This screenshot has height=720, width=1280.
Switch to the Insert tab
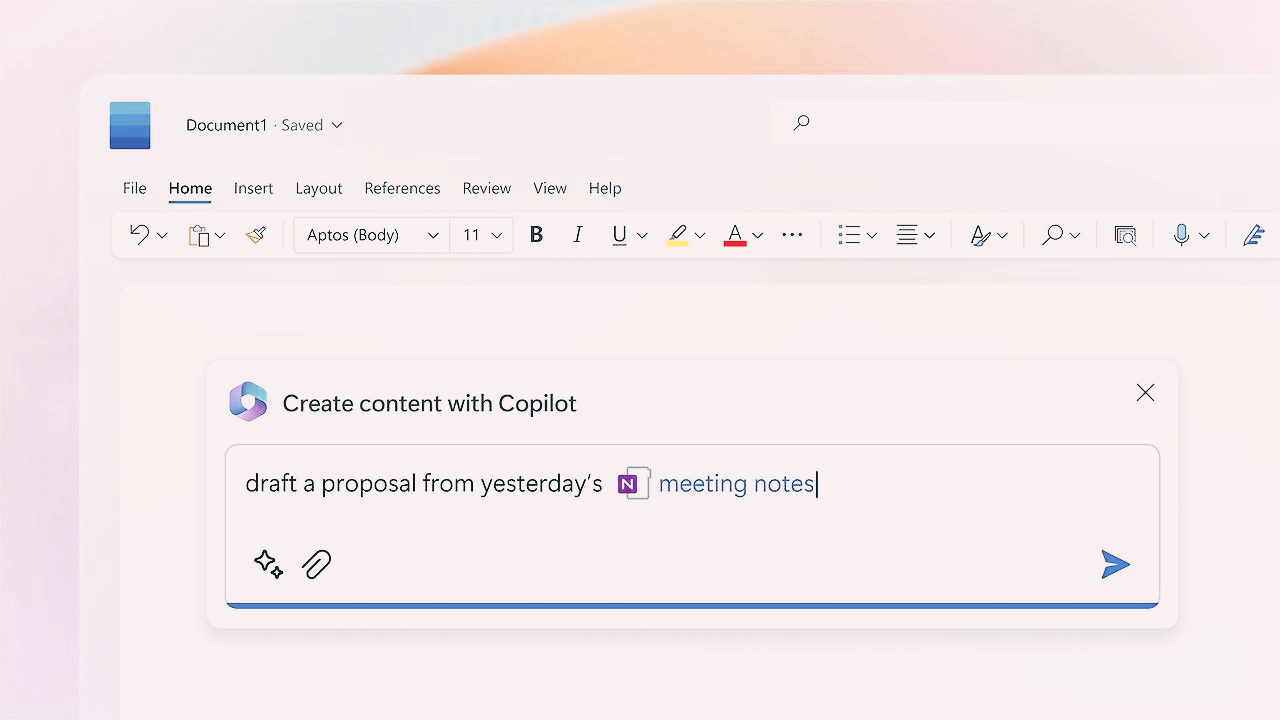click(253, 188)
